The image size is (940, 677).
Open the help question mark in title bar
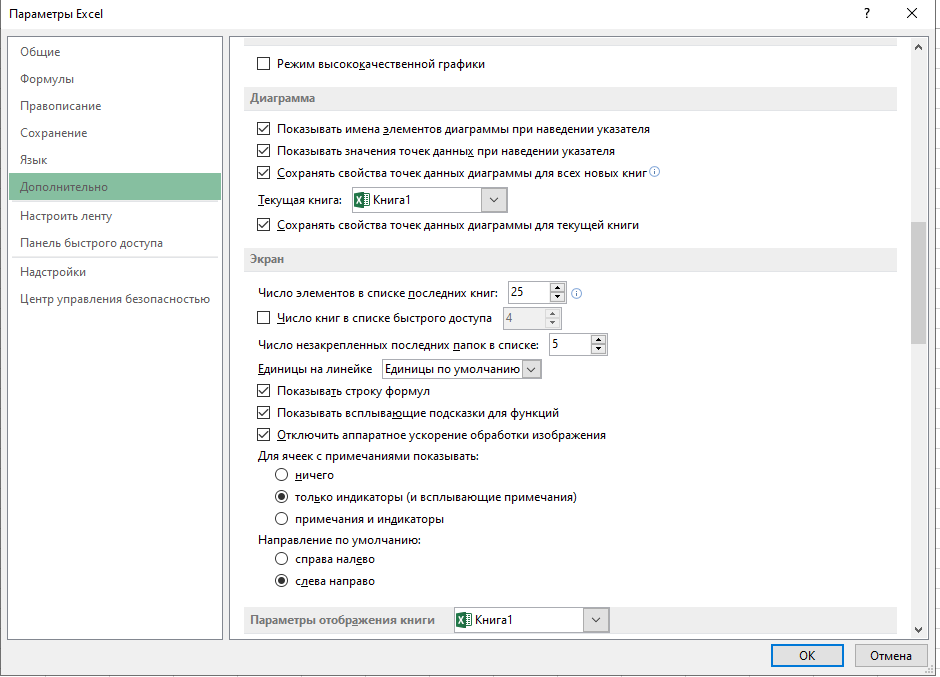point(867,13)
